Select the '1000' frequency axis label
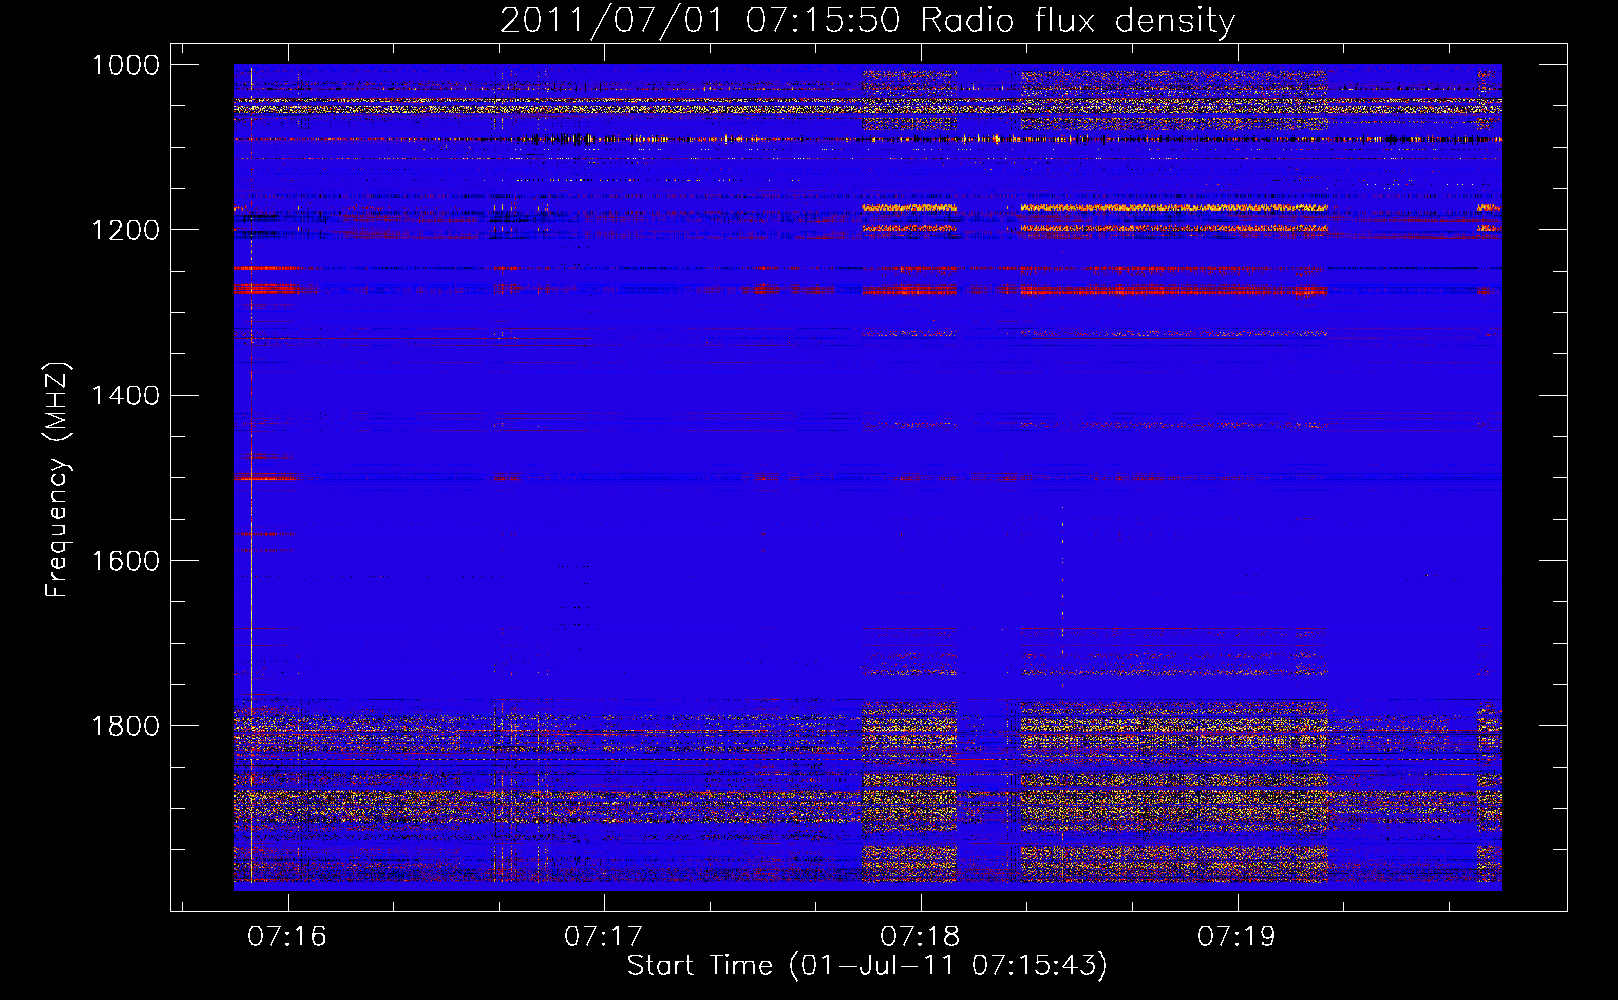The width and height of the screenshot is (1618, 1000). [125, 65]
